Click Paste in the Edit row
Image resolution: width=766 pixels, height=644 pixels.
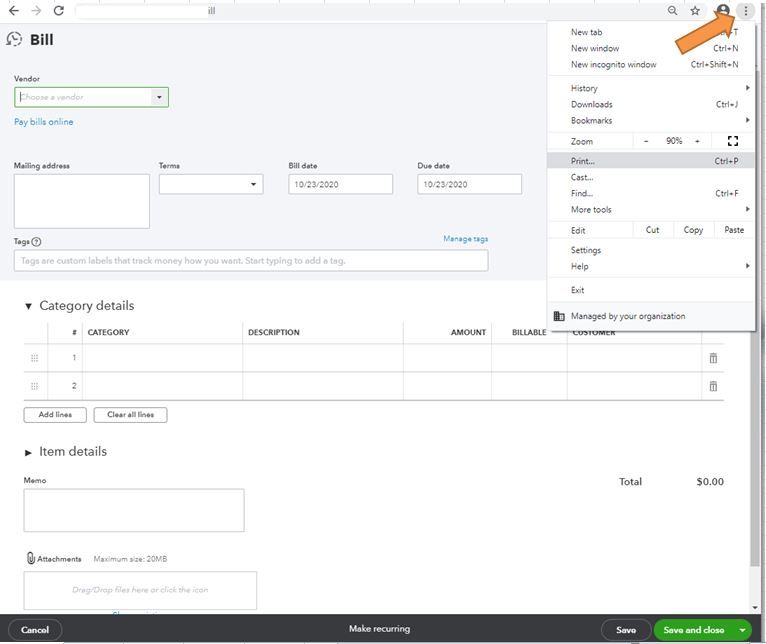[x=734, y=230]
